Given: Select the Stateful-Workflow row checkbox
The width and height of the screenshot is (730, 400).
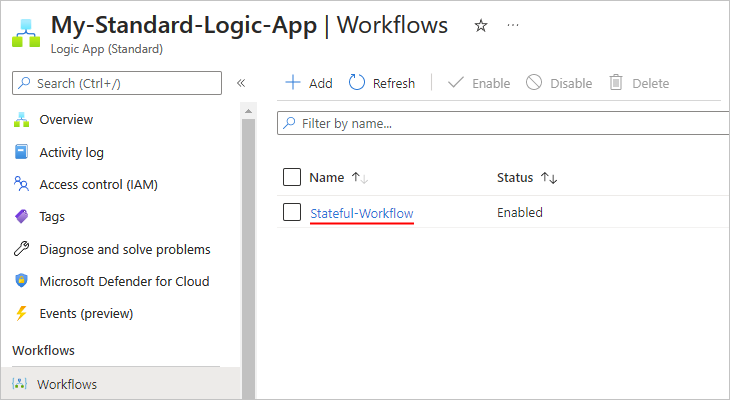Looking at the screenshot, I should (x=292, y=212).
